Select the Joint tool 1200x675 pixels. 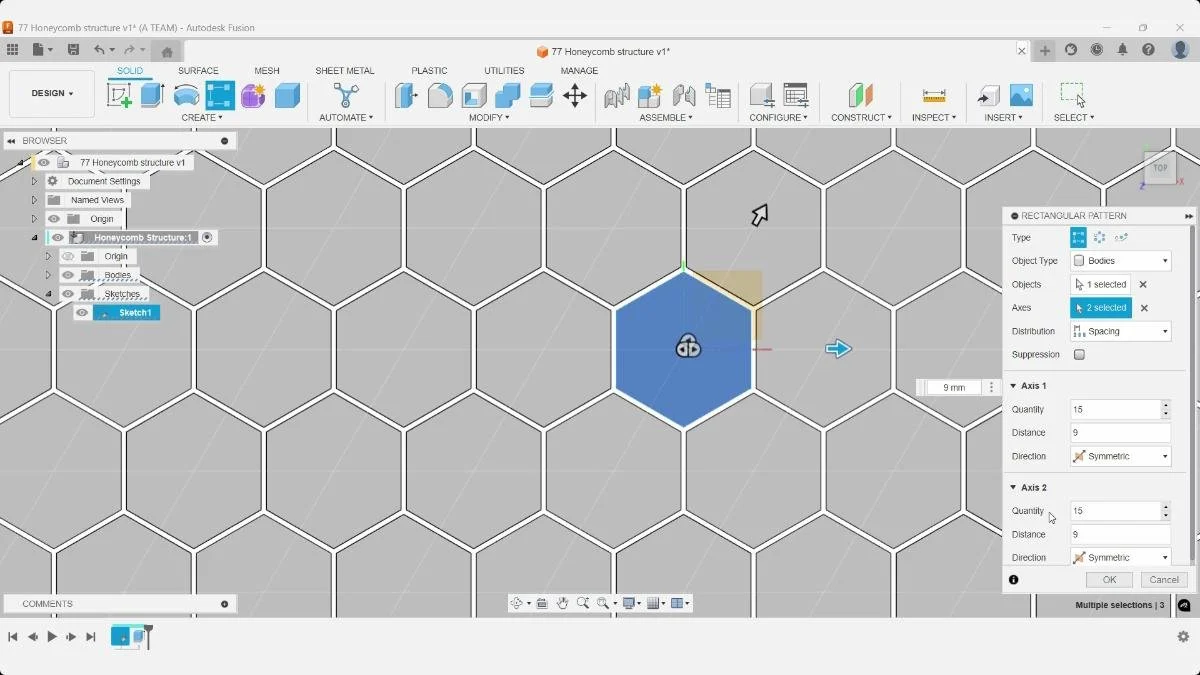click(x=684, y=95)
